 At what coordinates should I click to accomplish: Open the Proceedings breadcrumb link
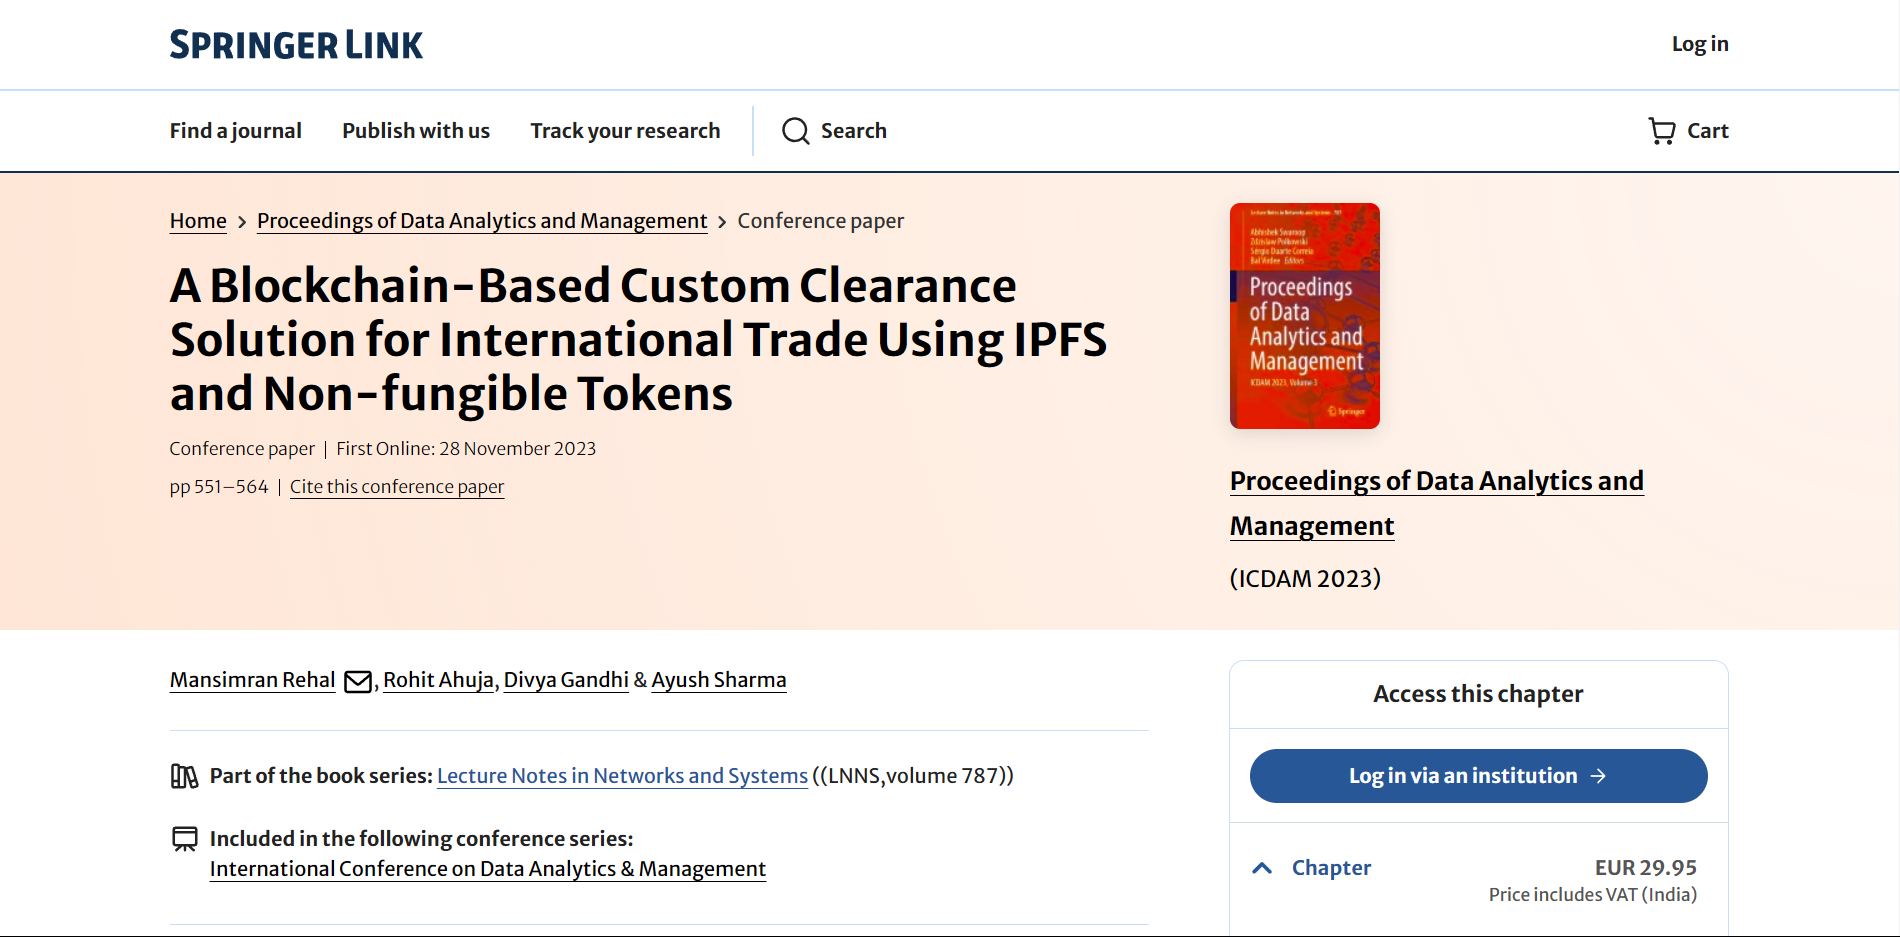(x=481, y=221)
